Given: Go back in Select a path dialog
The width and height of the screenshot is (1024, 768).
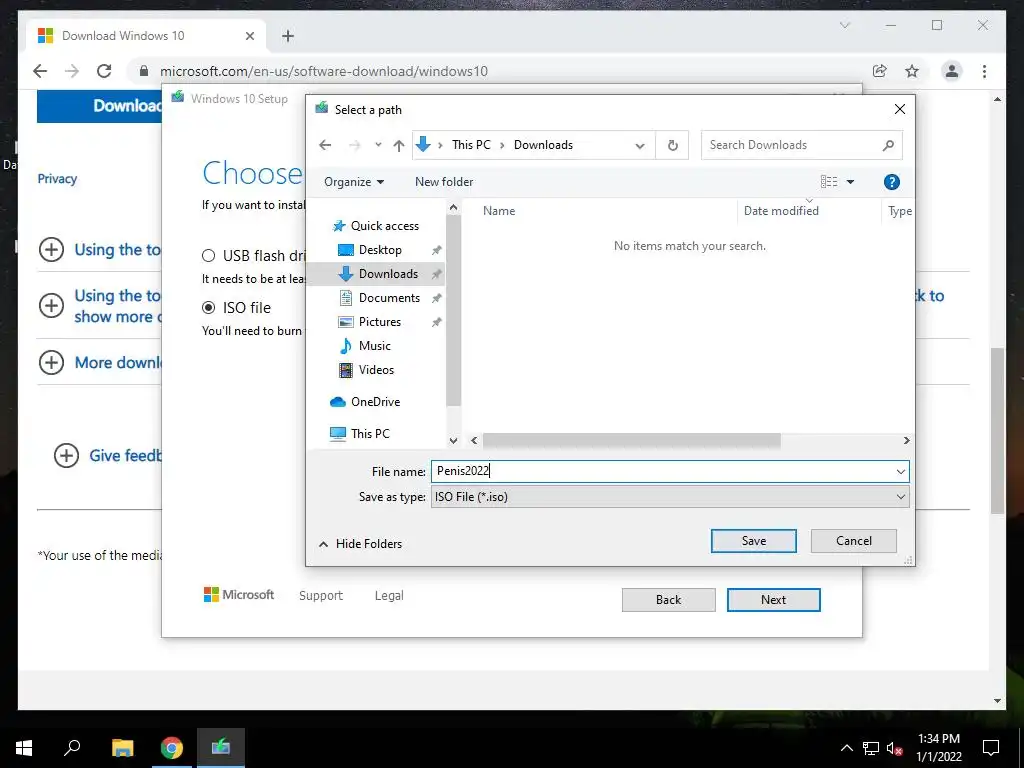Looking at the screenshot, I should coord(325,145).
